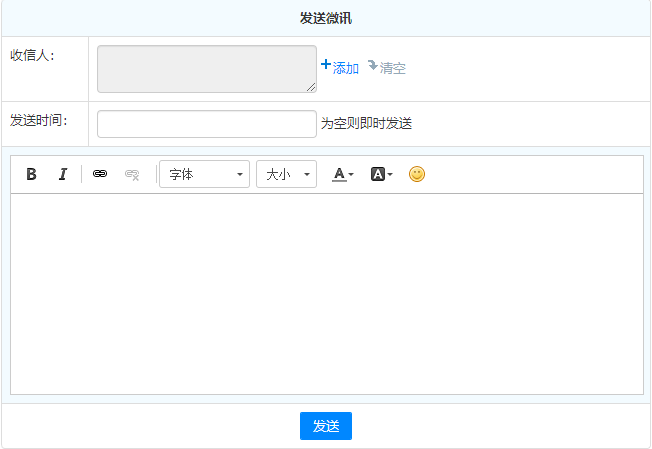Click inside the message editor body

coord(326,293)
